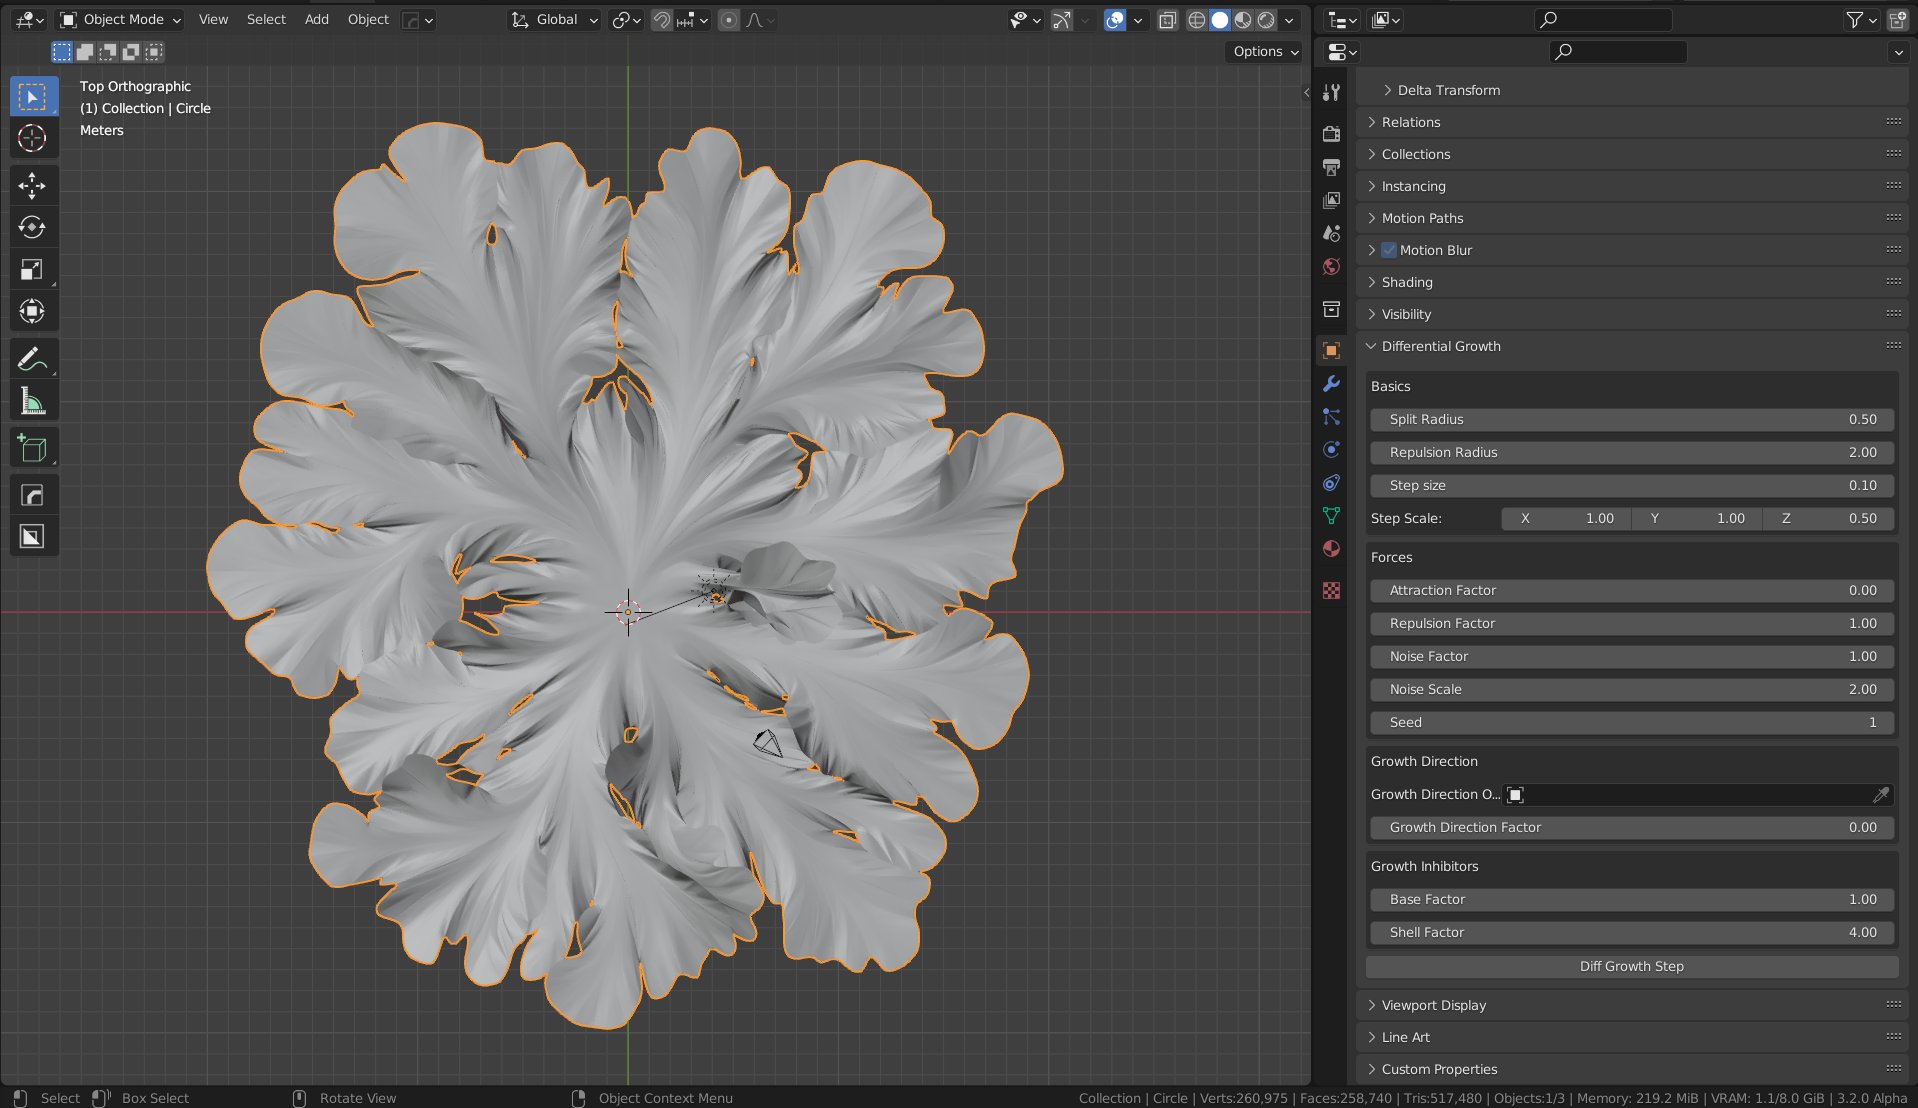Viewport: 1918px width, 1108px height.
Task: Set Repulsion Factor slider value
Action: [x=1632, y=623]
